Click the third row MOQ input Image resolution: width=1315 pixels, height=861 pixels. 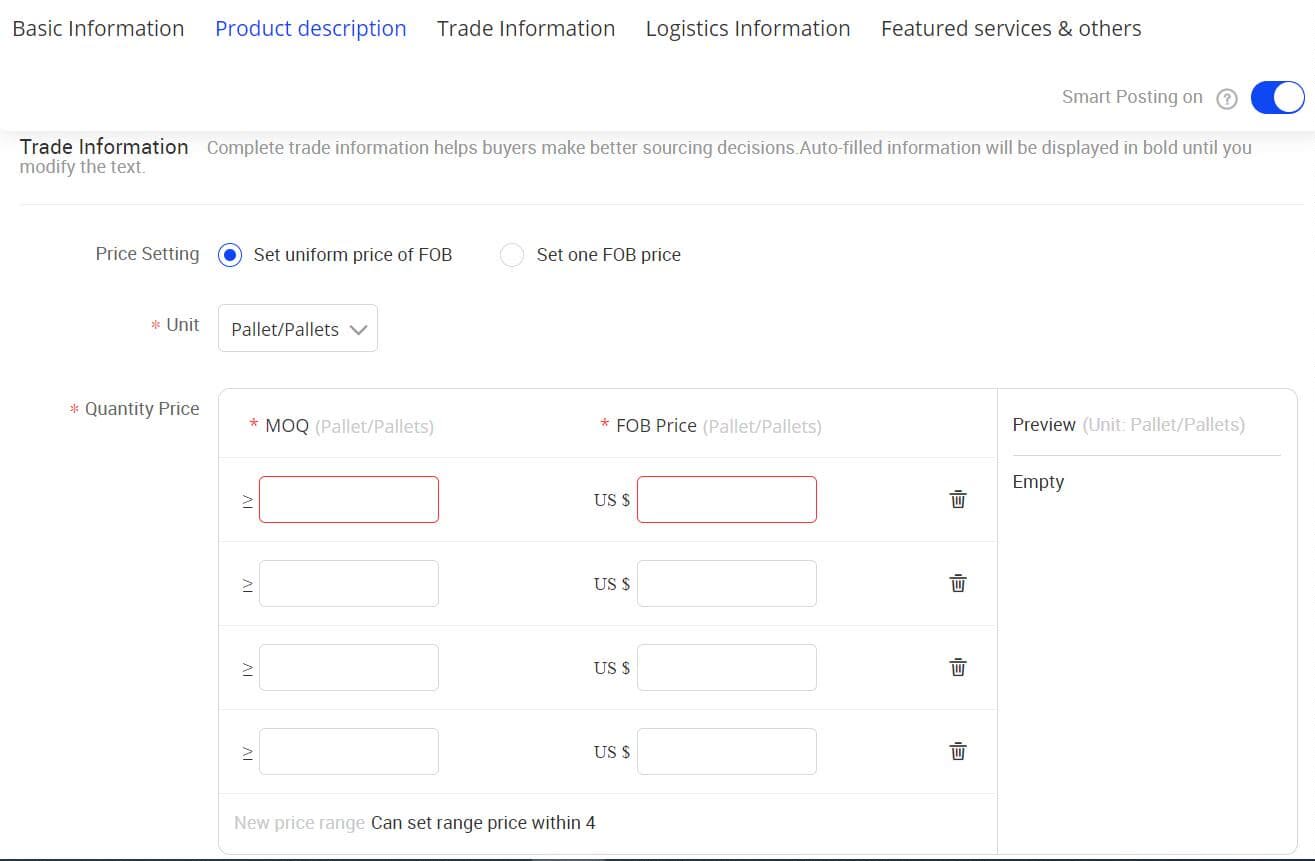coord(349,667)
